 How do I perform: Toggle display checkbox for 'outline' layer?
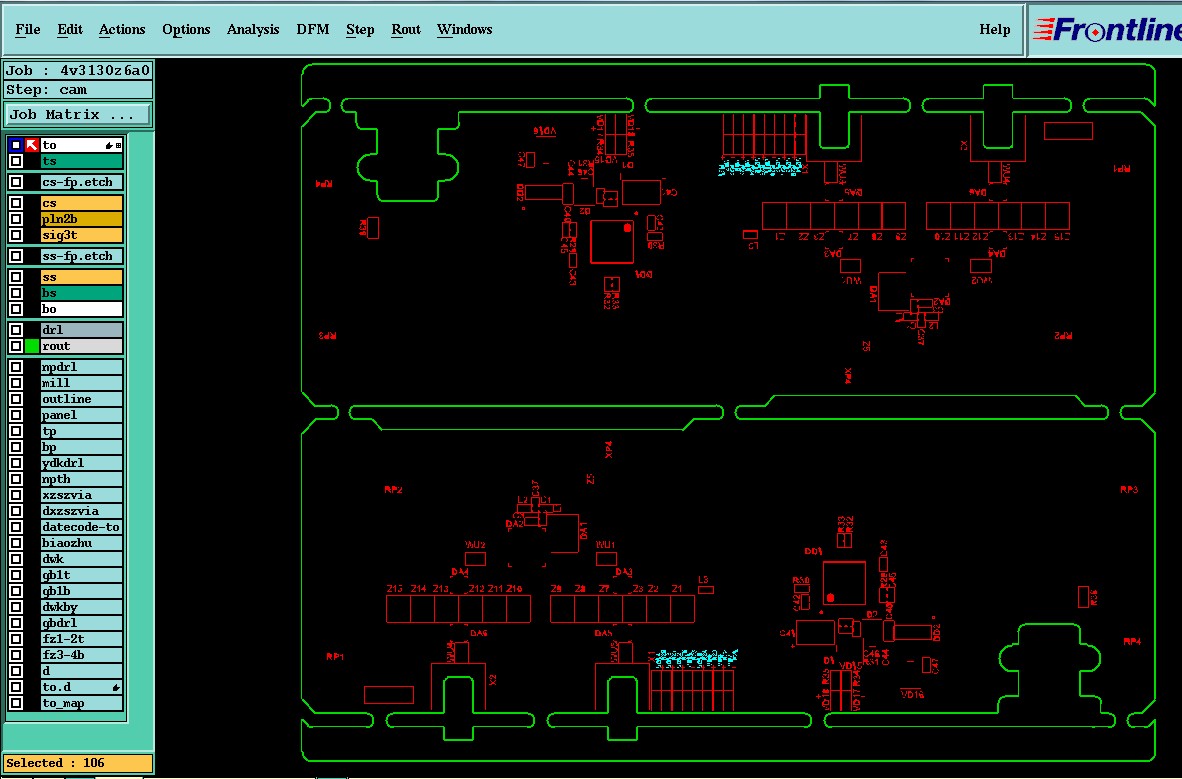pyautogui.click(x=16, y=399)
